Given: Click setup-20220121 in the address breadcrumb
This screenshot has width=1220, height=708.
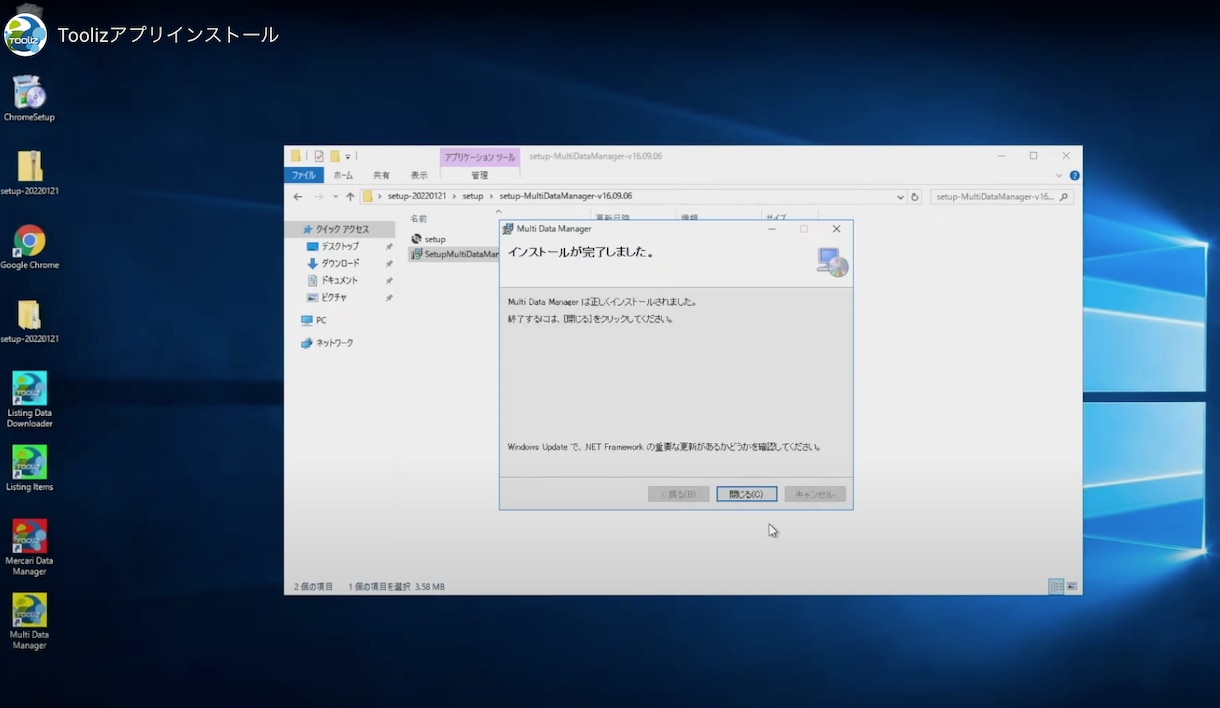Looking at the screenshot, I should pos(417,197).
